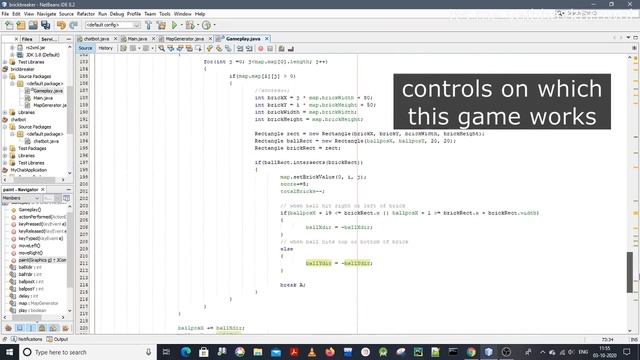The width and height of the screenshot is (640, 360).
Task: Toggle Show Static Members filter in Navigator
Action: [x=31, y=328]
